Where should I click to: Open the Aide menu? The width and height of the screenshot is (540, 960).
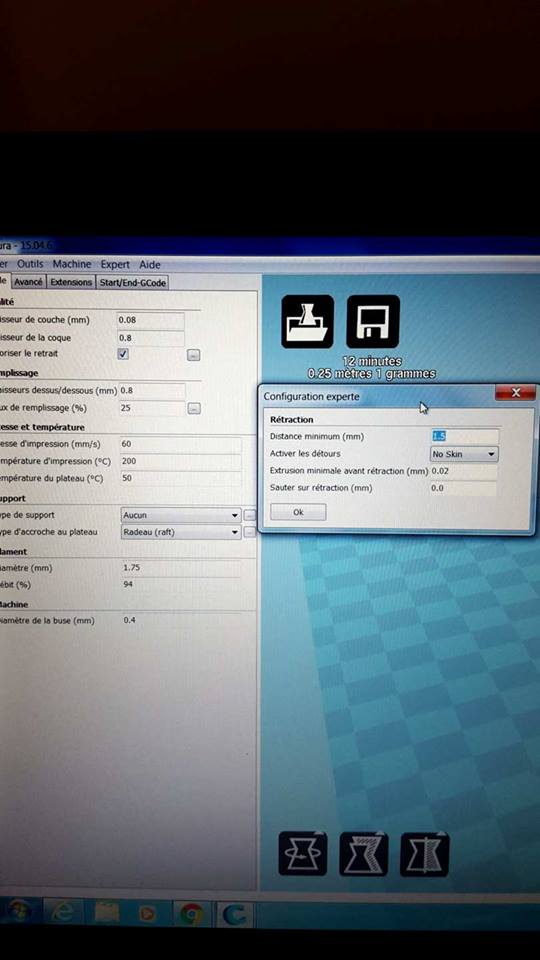pos(150,264)
